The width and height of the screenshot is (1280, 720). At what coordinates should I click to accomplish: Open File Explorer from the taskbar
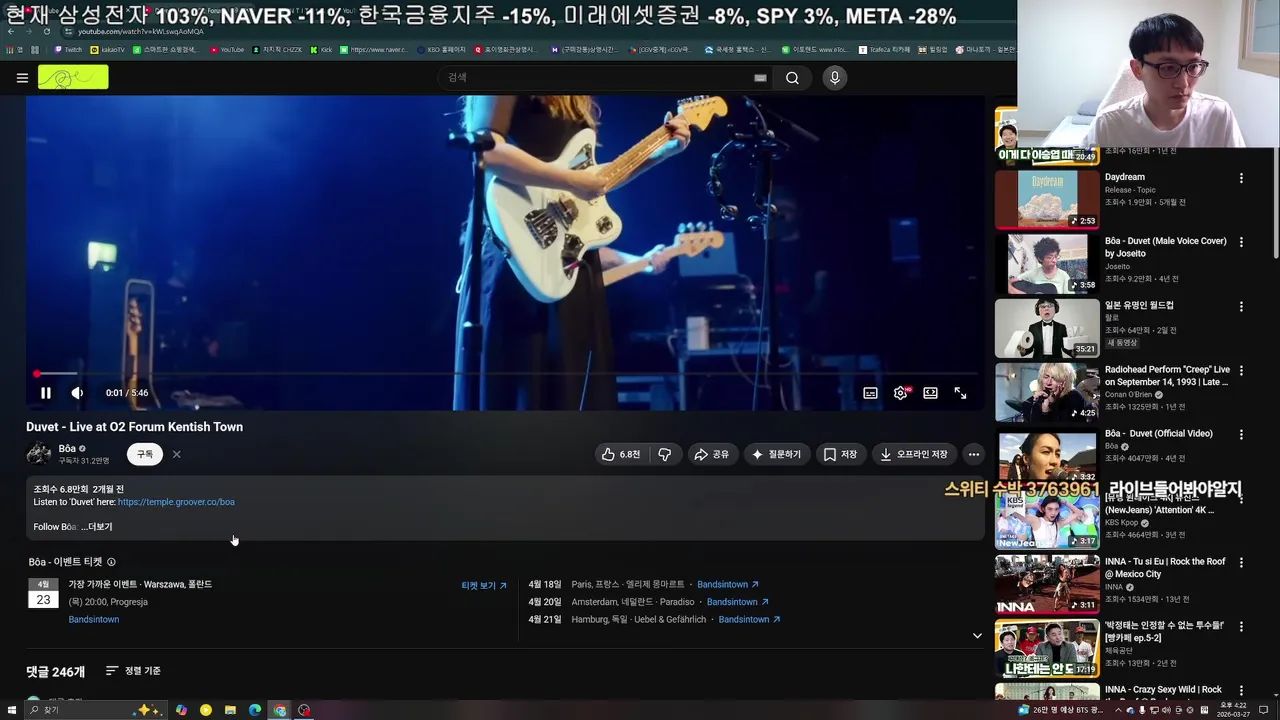coord(230,710)
